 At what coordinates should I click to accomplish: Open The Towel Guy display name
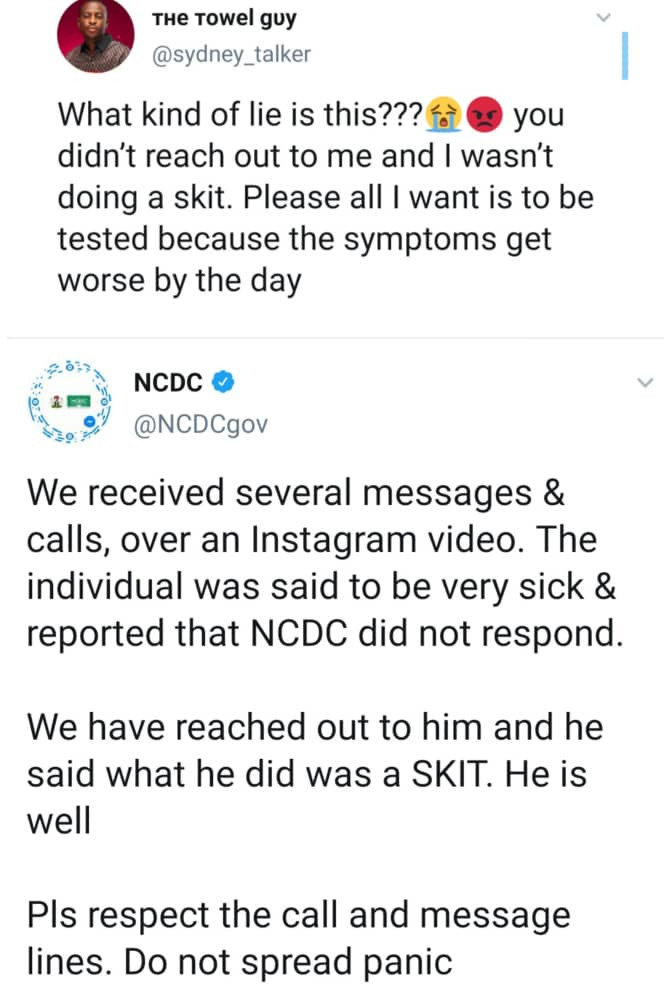224,19
